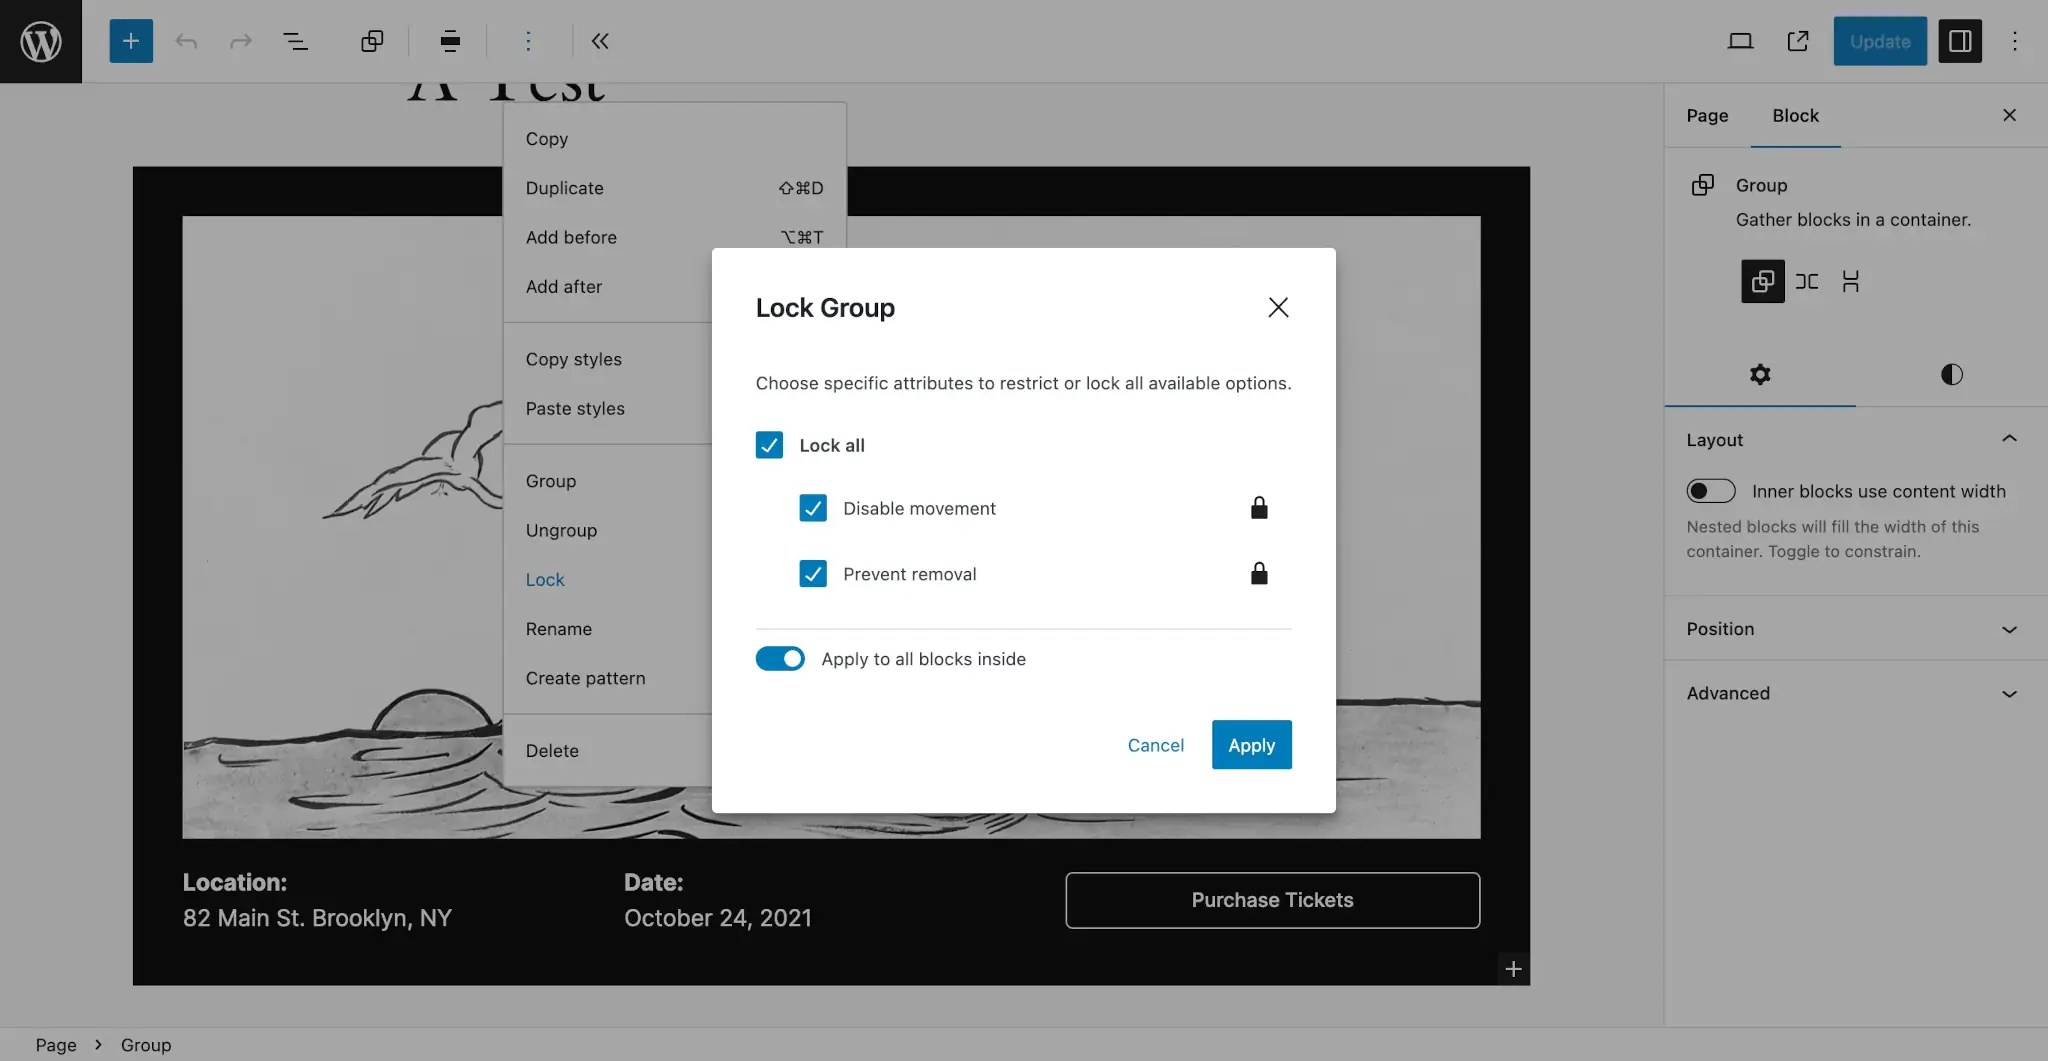Switch to the Styles panel using the half-circle icon
This screenshot has height=1061, width=2048.
click(x=1950, y=375)
